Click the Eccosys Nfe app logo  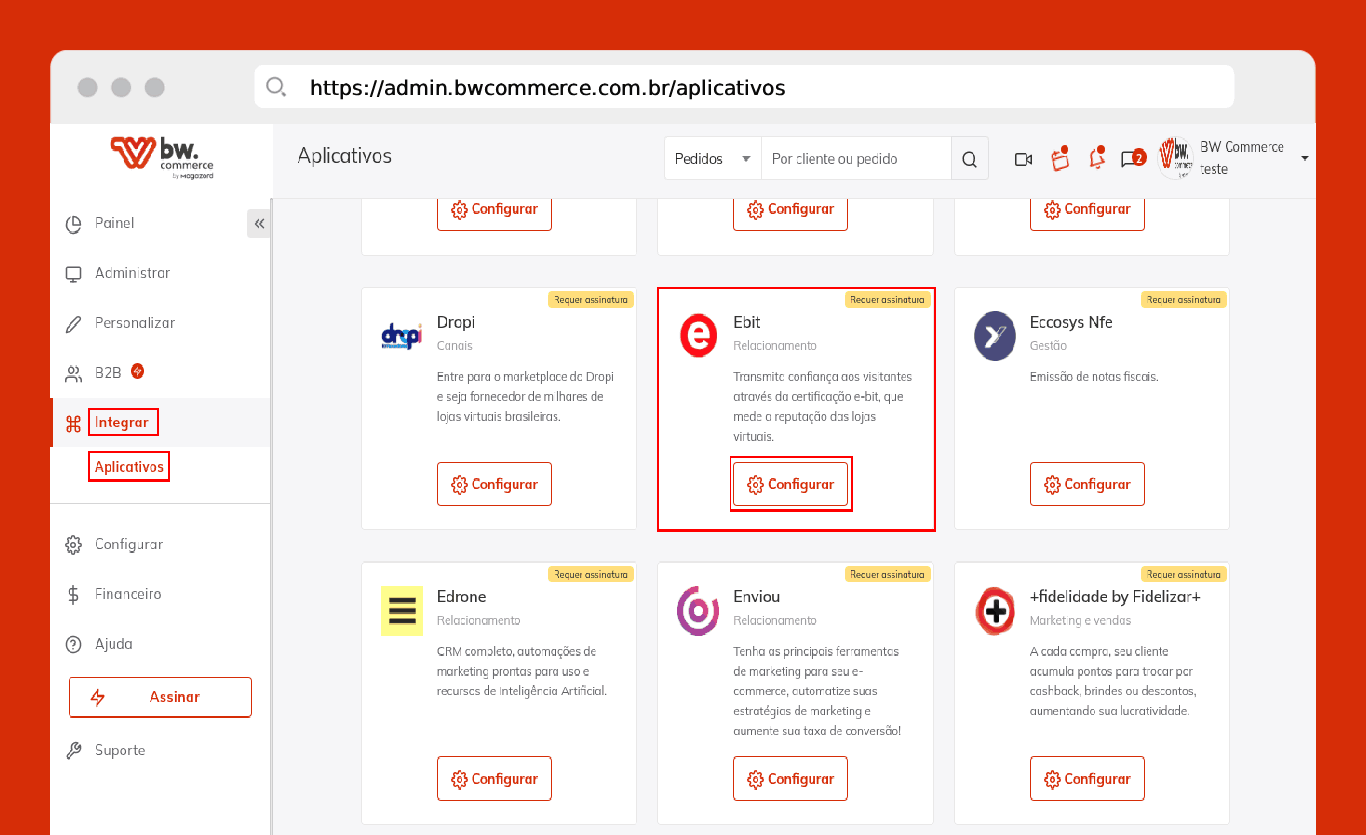click(x=994, y=336)
